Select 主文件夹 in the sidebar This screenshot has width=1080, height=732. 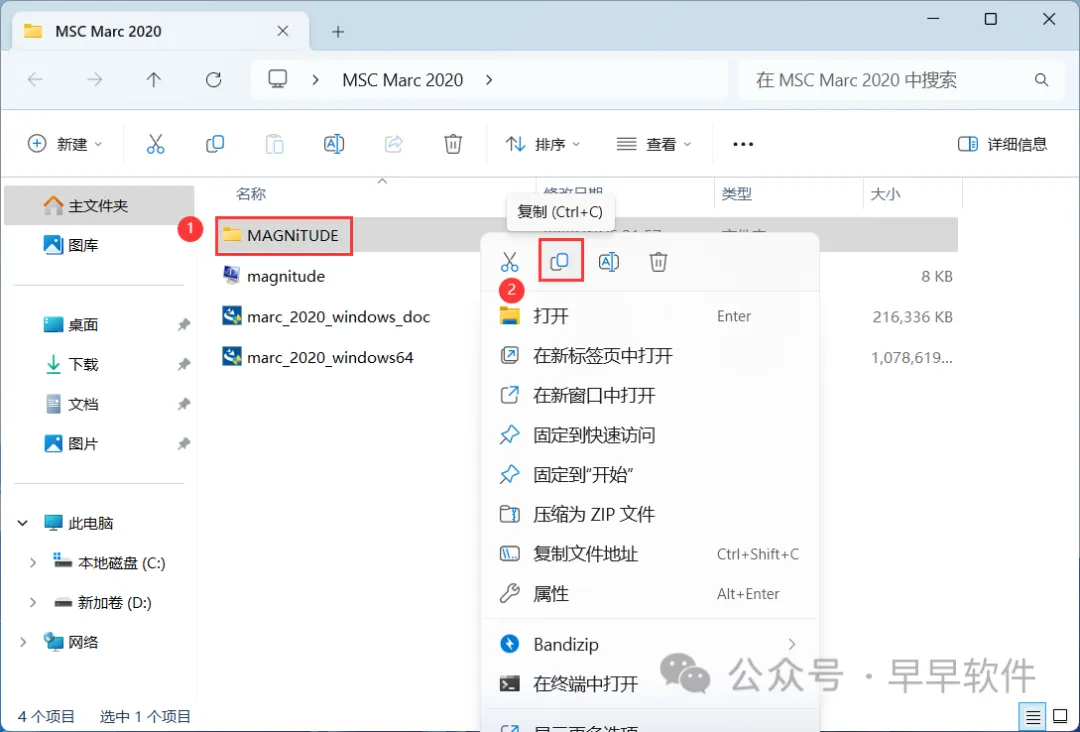coord(99,205)
